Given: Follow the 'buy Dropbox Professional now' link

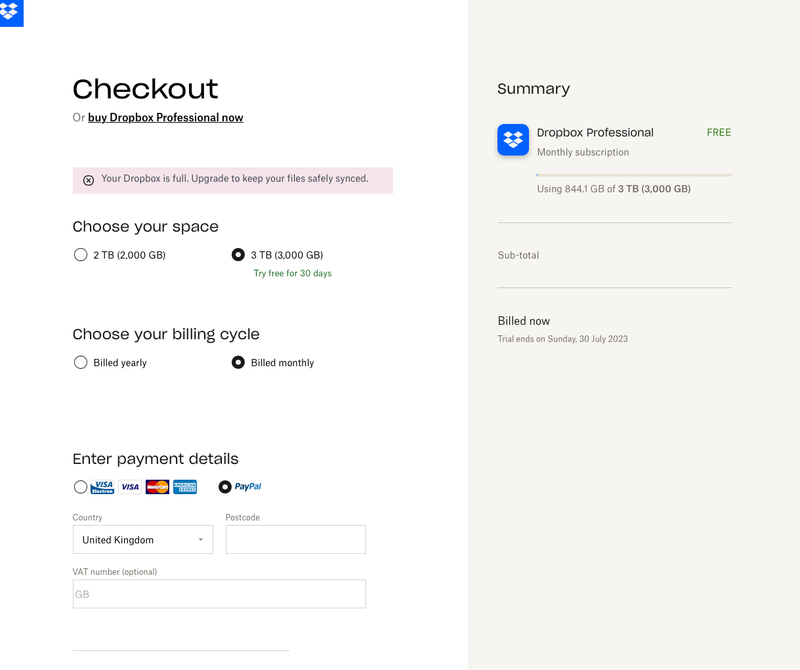Looking at the screenshot, I should (x=165, y=118).
